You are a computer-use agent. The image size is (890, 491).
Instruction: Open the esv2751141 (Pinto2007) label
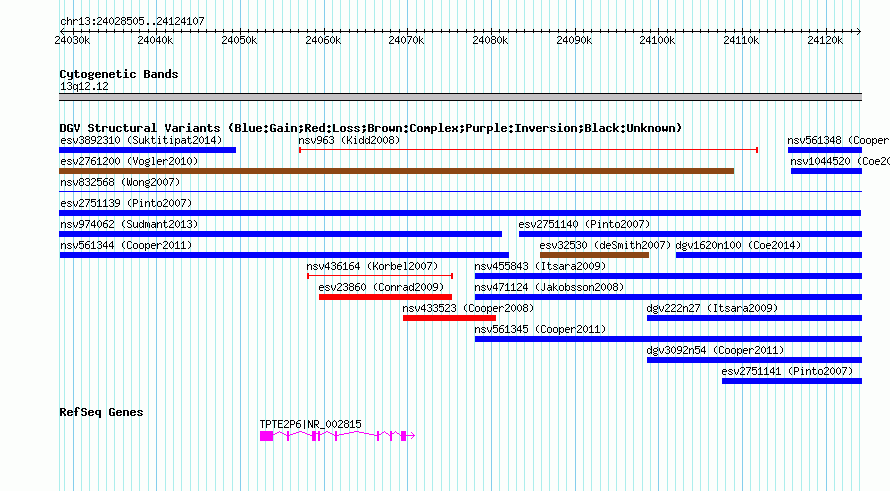(787, 371)
